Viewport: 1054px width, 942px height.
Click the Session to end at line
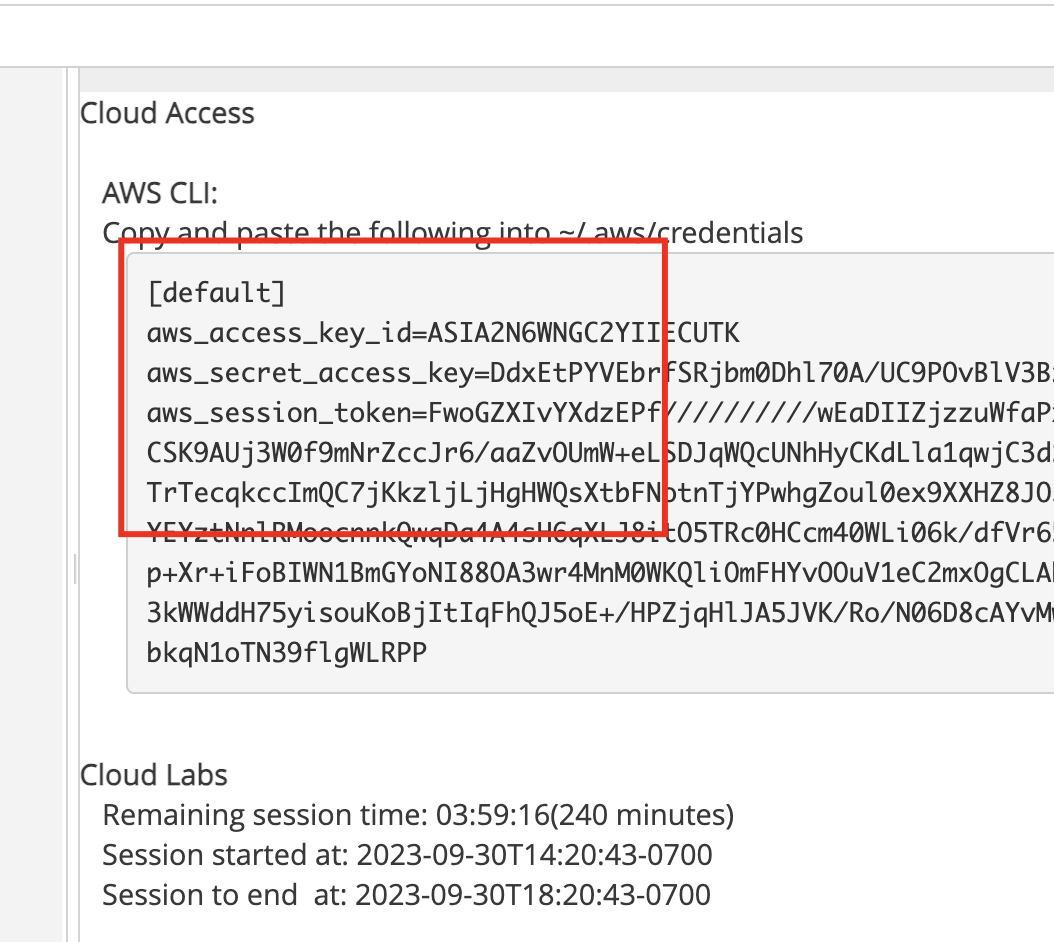pyautogui.click(x=406, y=894)
